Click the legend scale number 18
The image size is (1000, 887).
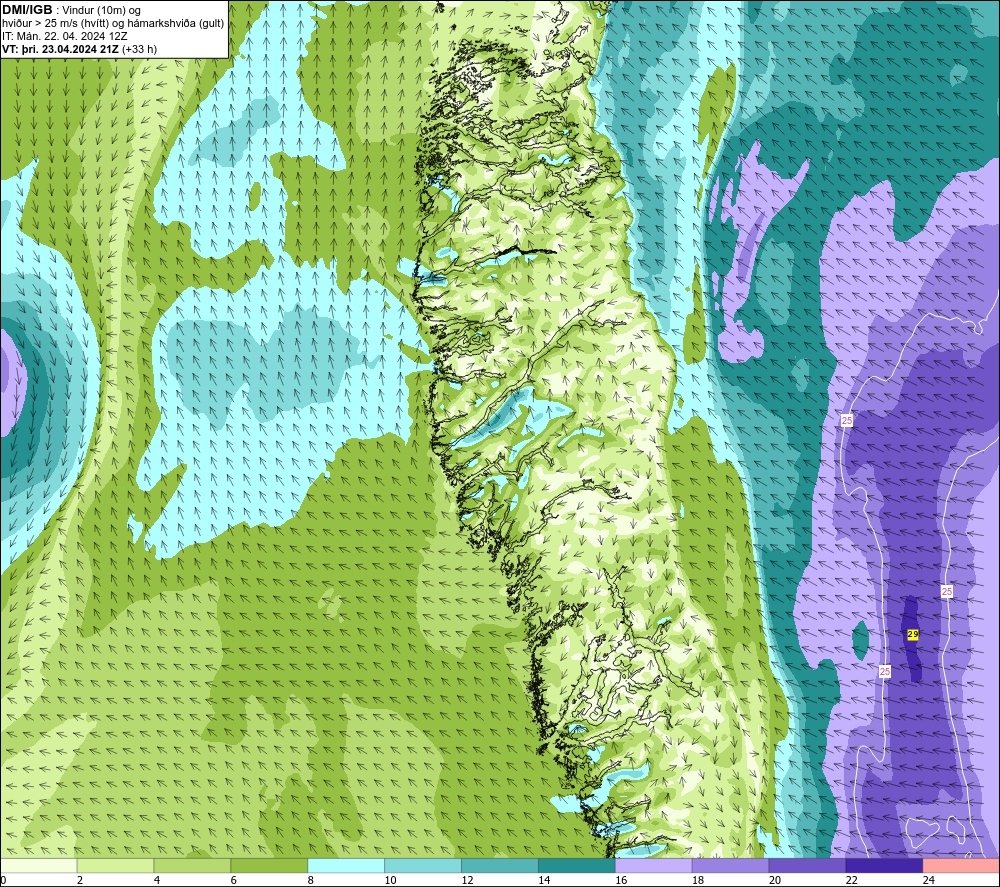698,880
